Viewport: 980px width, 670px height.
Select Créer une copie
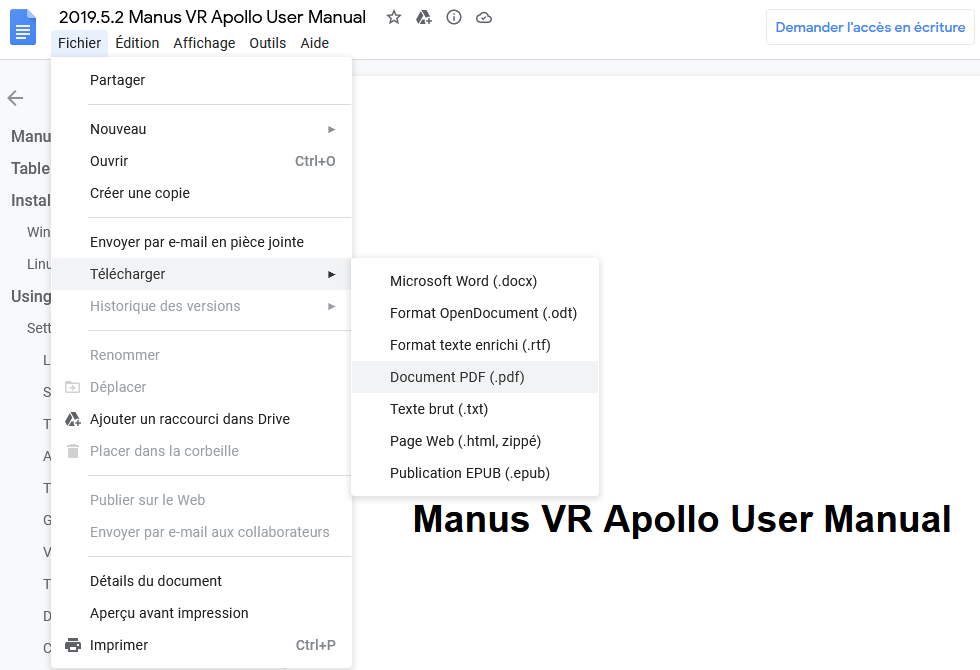[x=140, y=193]
